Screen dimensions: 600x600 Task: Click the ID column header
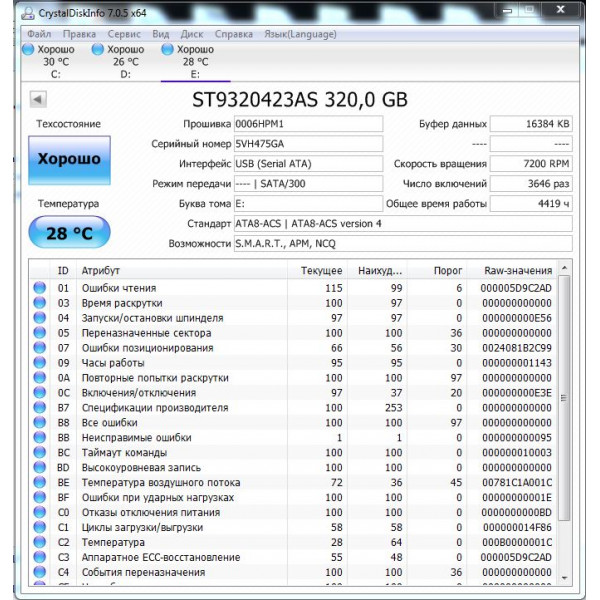coord(63,271)
